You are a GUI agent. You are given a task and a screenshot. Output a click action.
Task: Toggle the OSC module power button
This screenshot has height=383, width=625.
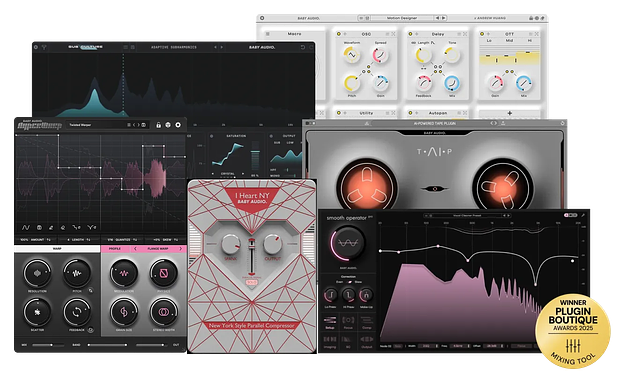(338, 34)
